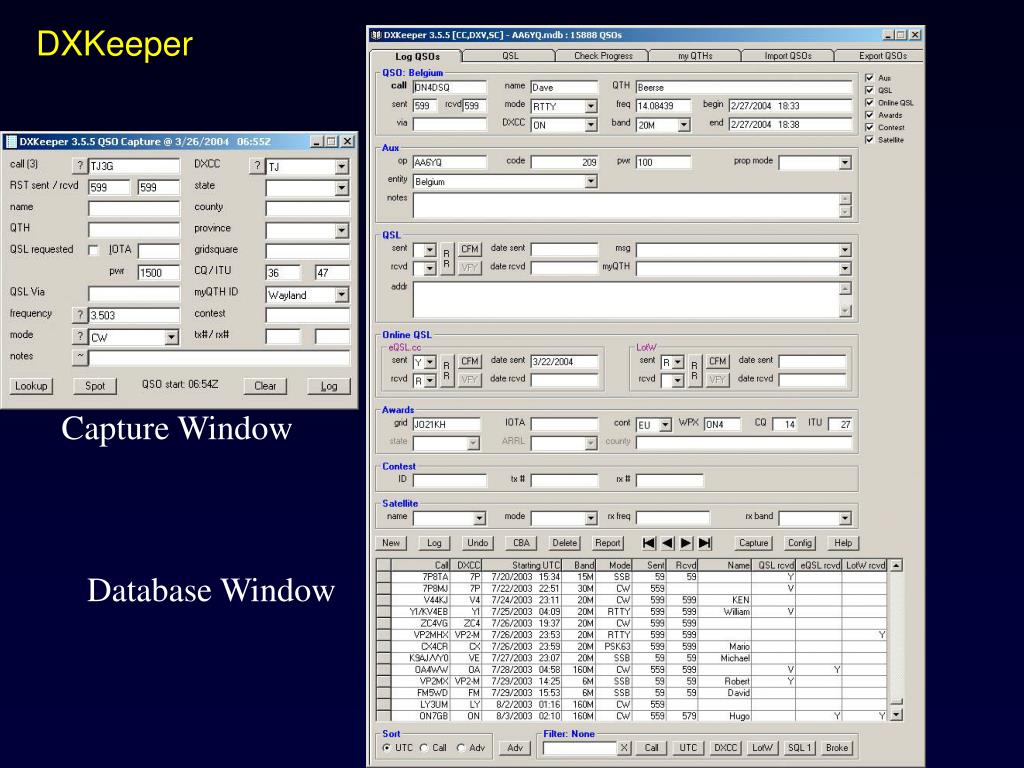Viewport: 1024px width, 768px height.
Task: Click the Undo button
Action: pyautogui.click(x=477, y=543)
